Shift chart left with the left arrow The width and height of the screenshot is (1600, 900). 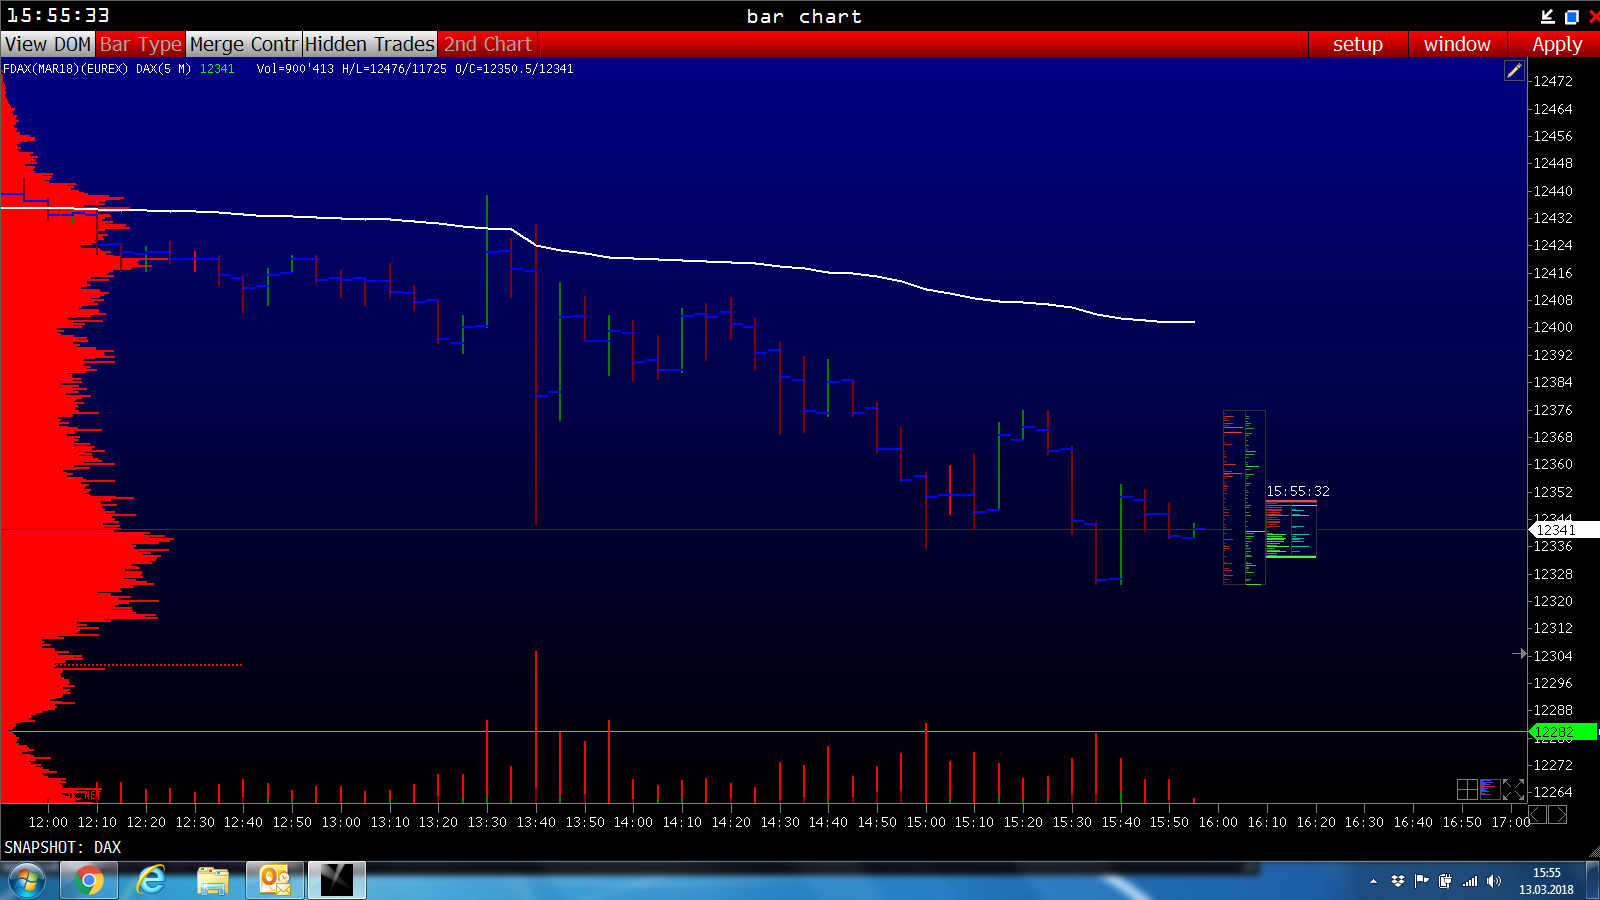(x=1538, y=815)
